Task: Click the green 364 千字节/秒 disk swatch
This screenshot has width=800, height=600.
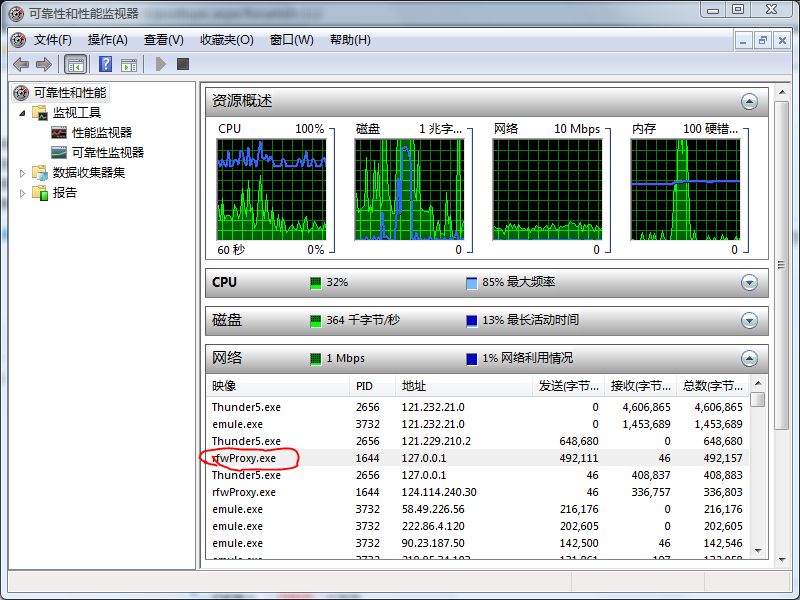Action: click(316, 321)
